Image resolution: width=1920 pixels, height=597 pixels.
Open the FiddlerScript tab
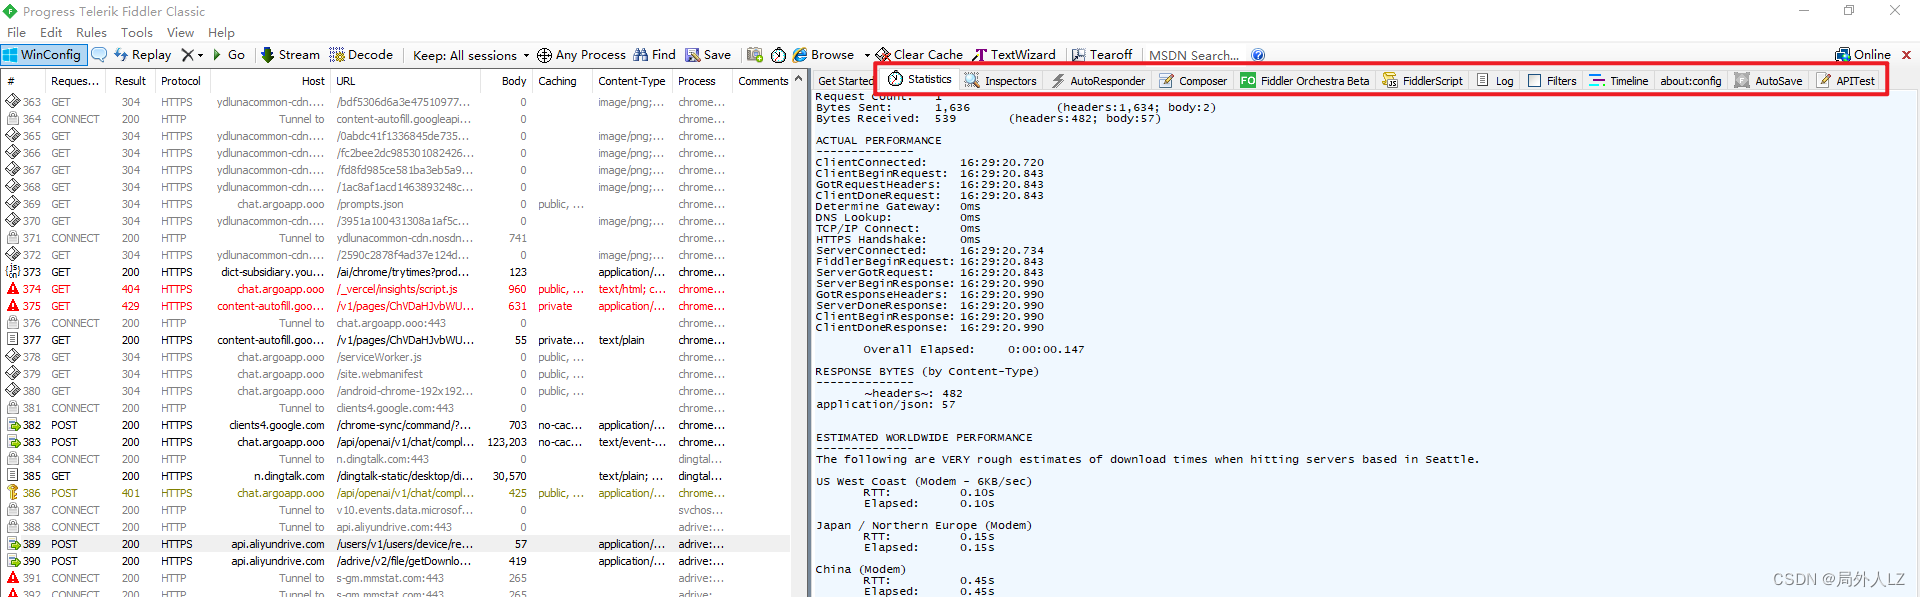[x=1422, y=81]
